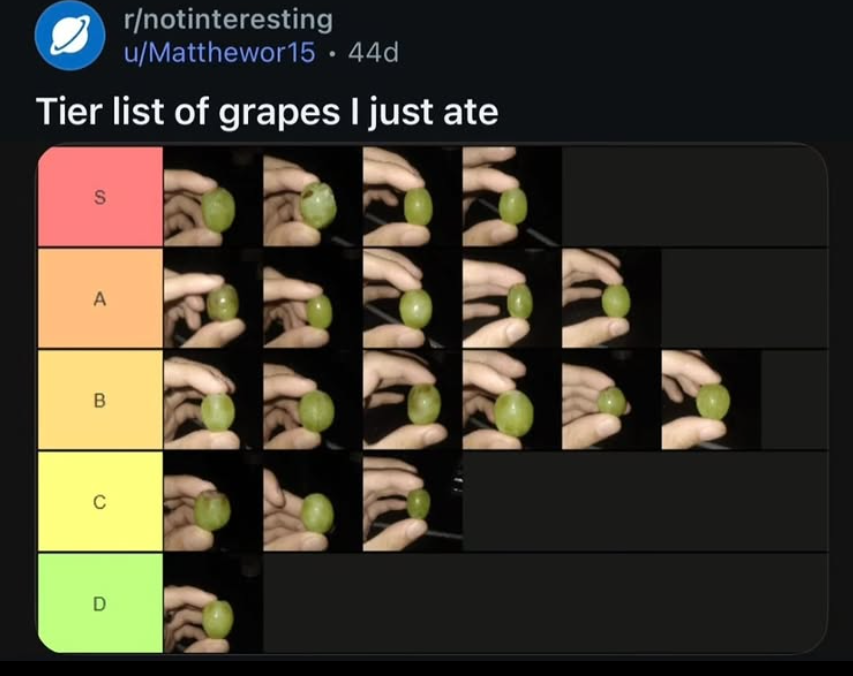
Task: Click the sixth grape in B tier
Action: [x=710, y=400]
